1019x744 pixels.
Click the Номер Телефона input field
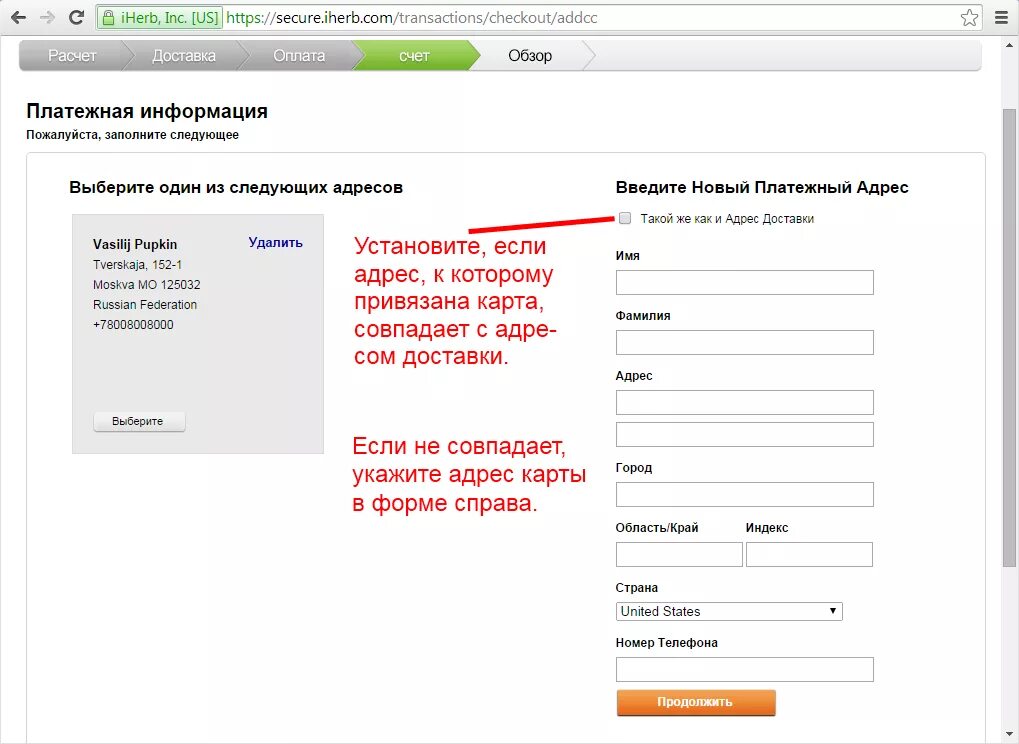click(x=745, y=669)
